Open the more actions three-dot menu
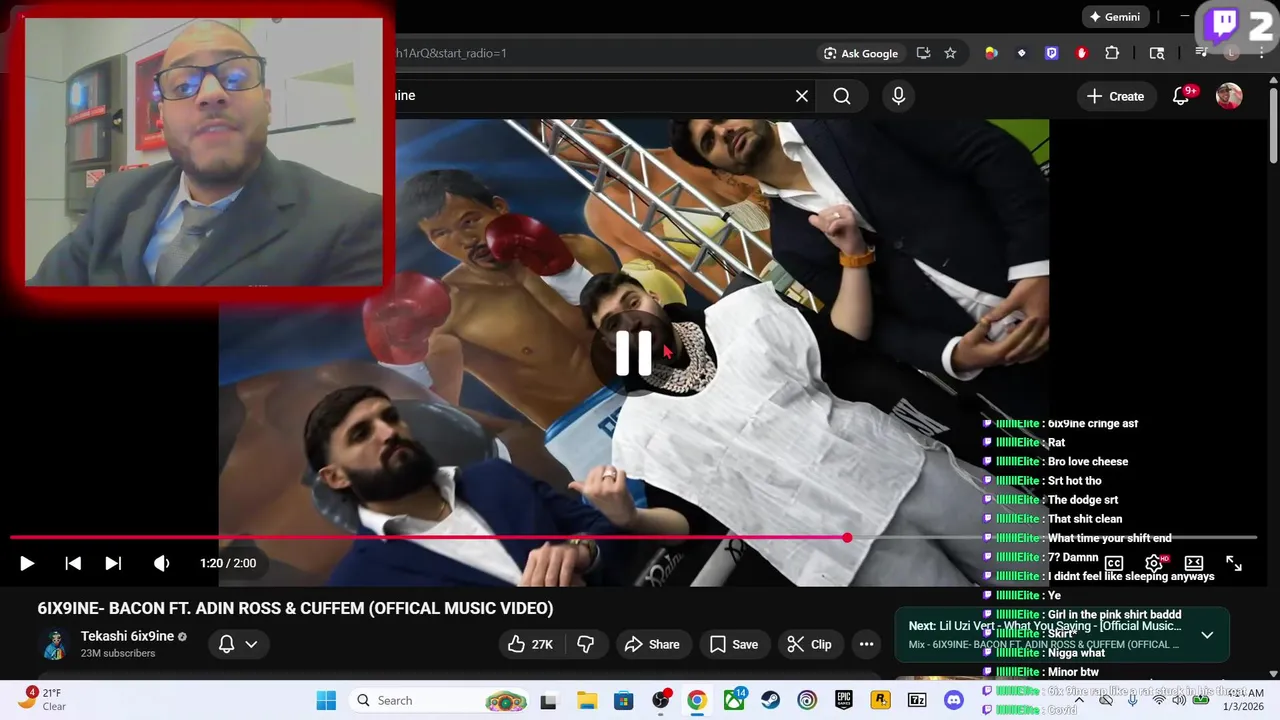 (x=866, y=644)
